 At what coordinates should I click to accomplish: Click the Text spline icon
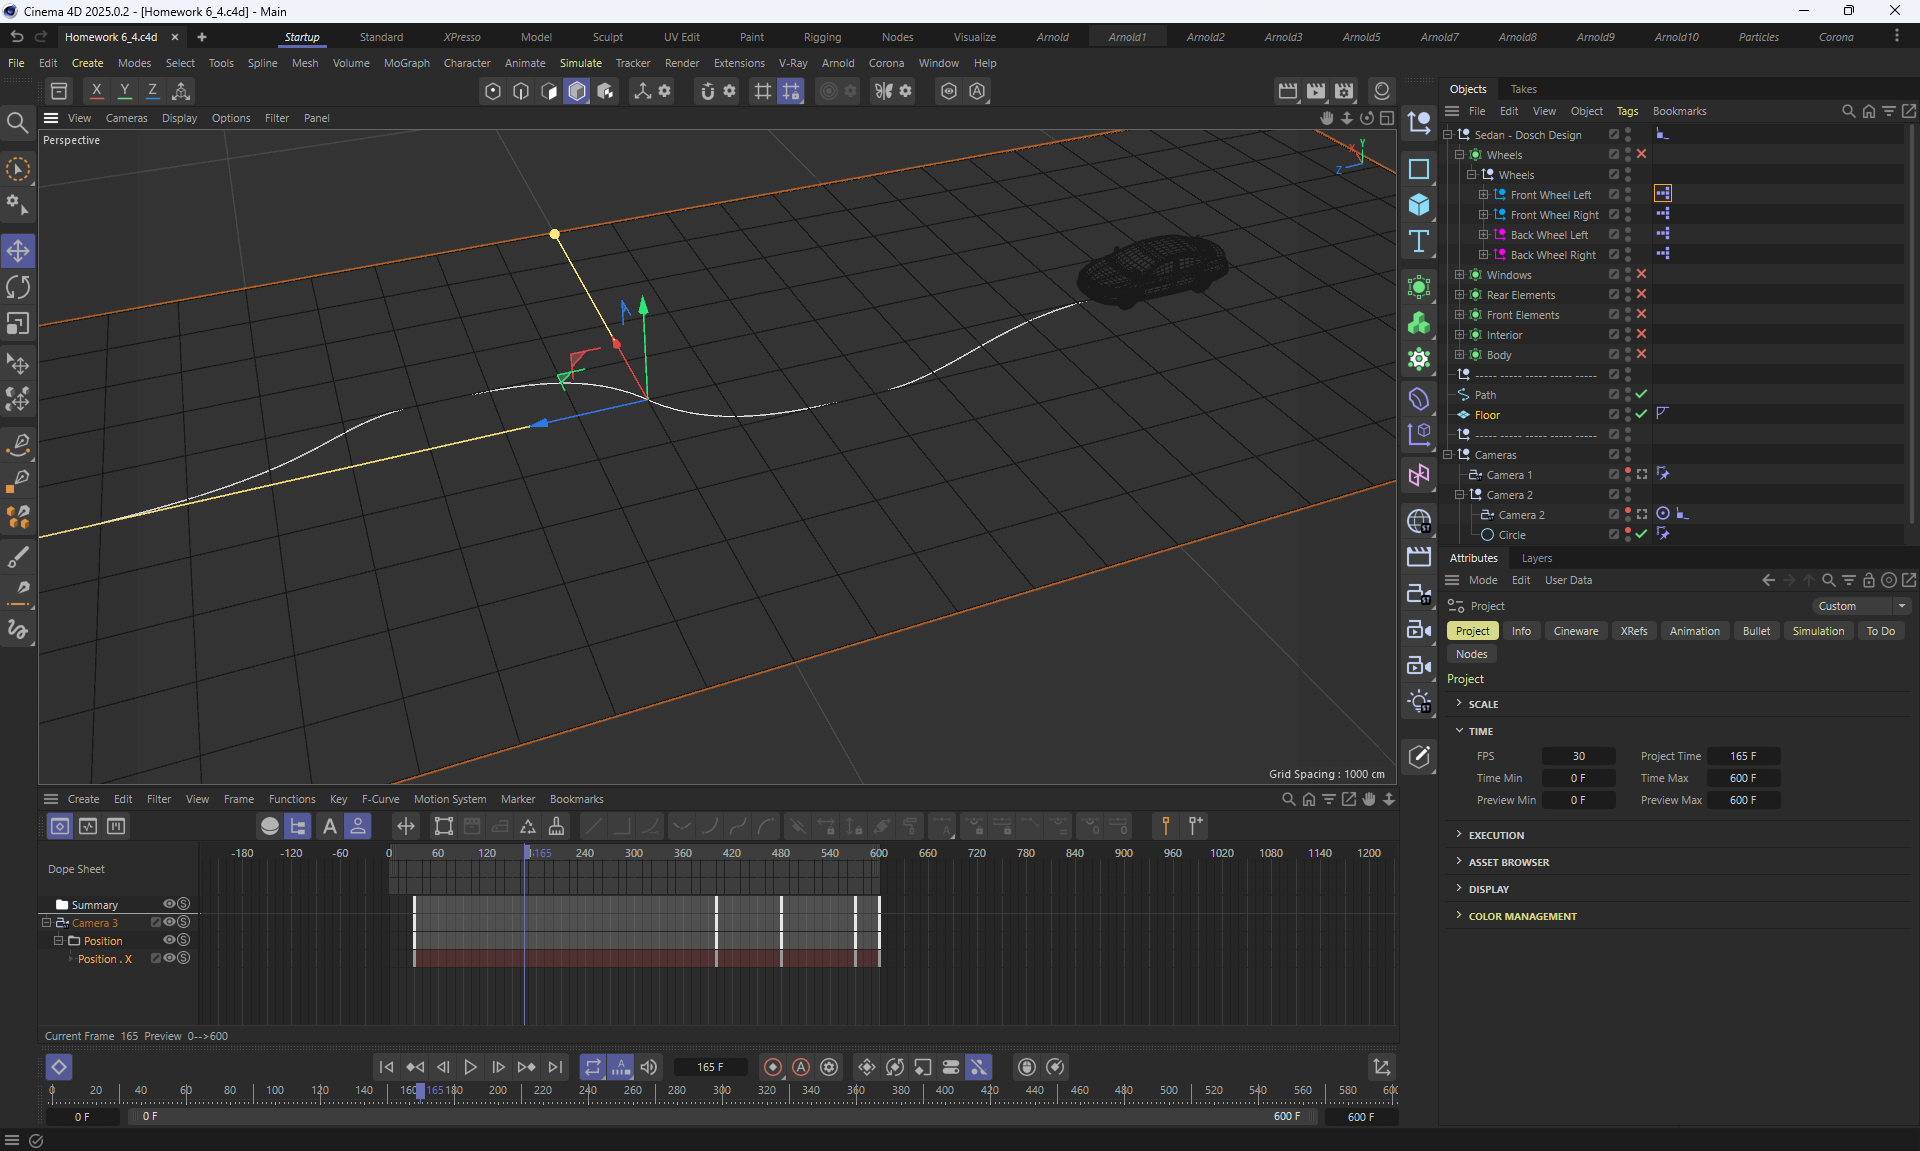[x=1418, y=241]
